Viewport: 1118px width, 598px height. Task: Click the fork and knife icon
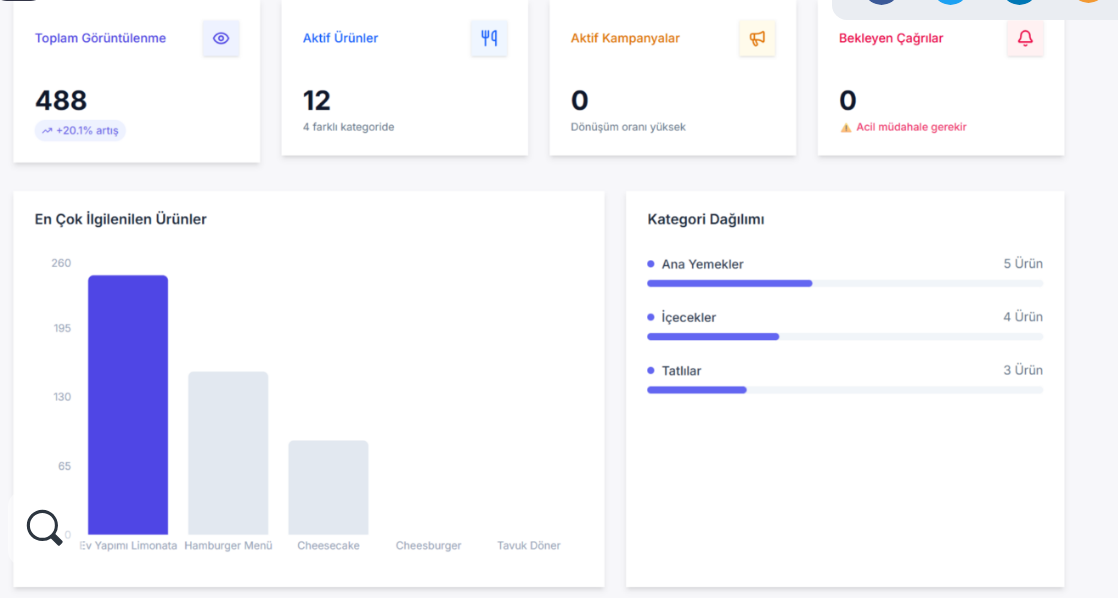pos(489,38)
